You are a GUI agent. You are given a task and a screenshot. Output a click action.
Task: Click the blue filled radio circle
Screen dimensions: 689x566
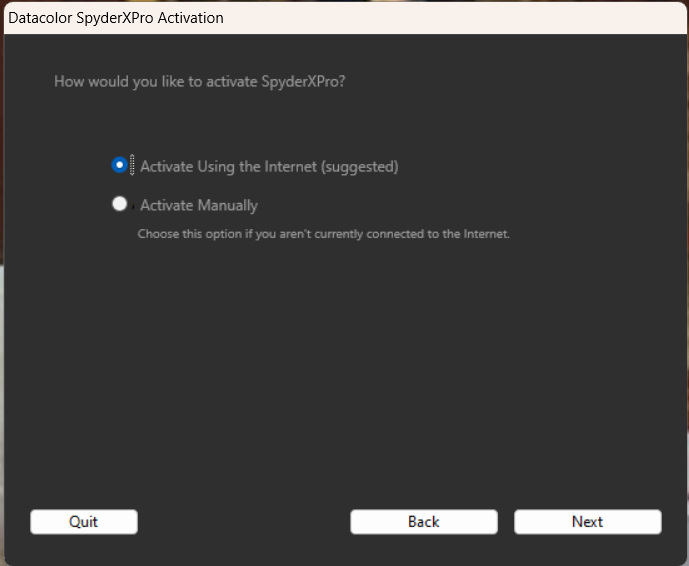coord(120,165)
